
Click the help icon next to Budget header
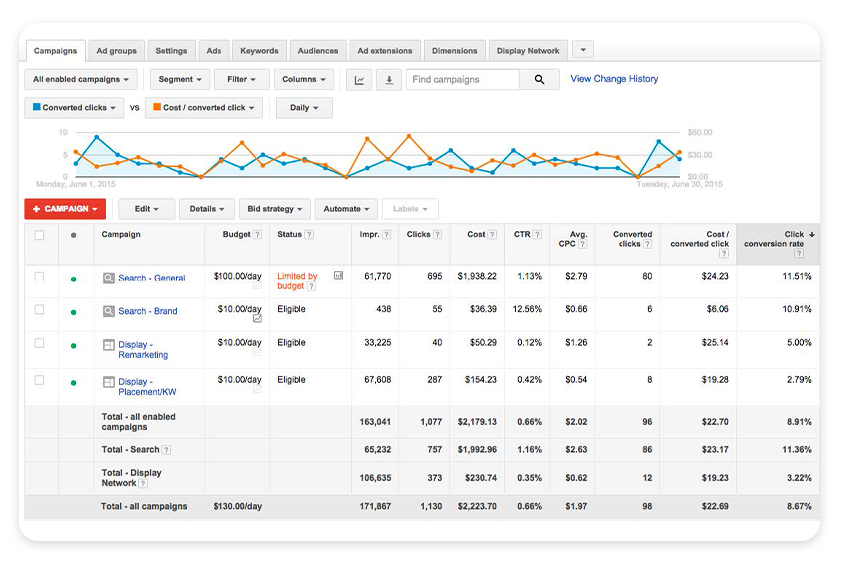(x=257, y=235)
